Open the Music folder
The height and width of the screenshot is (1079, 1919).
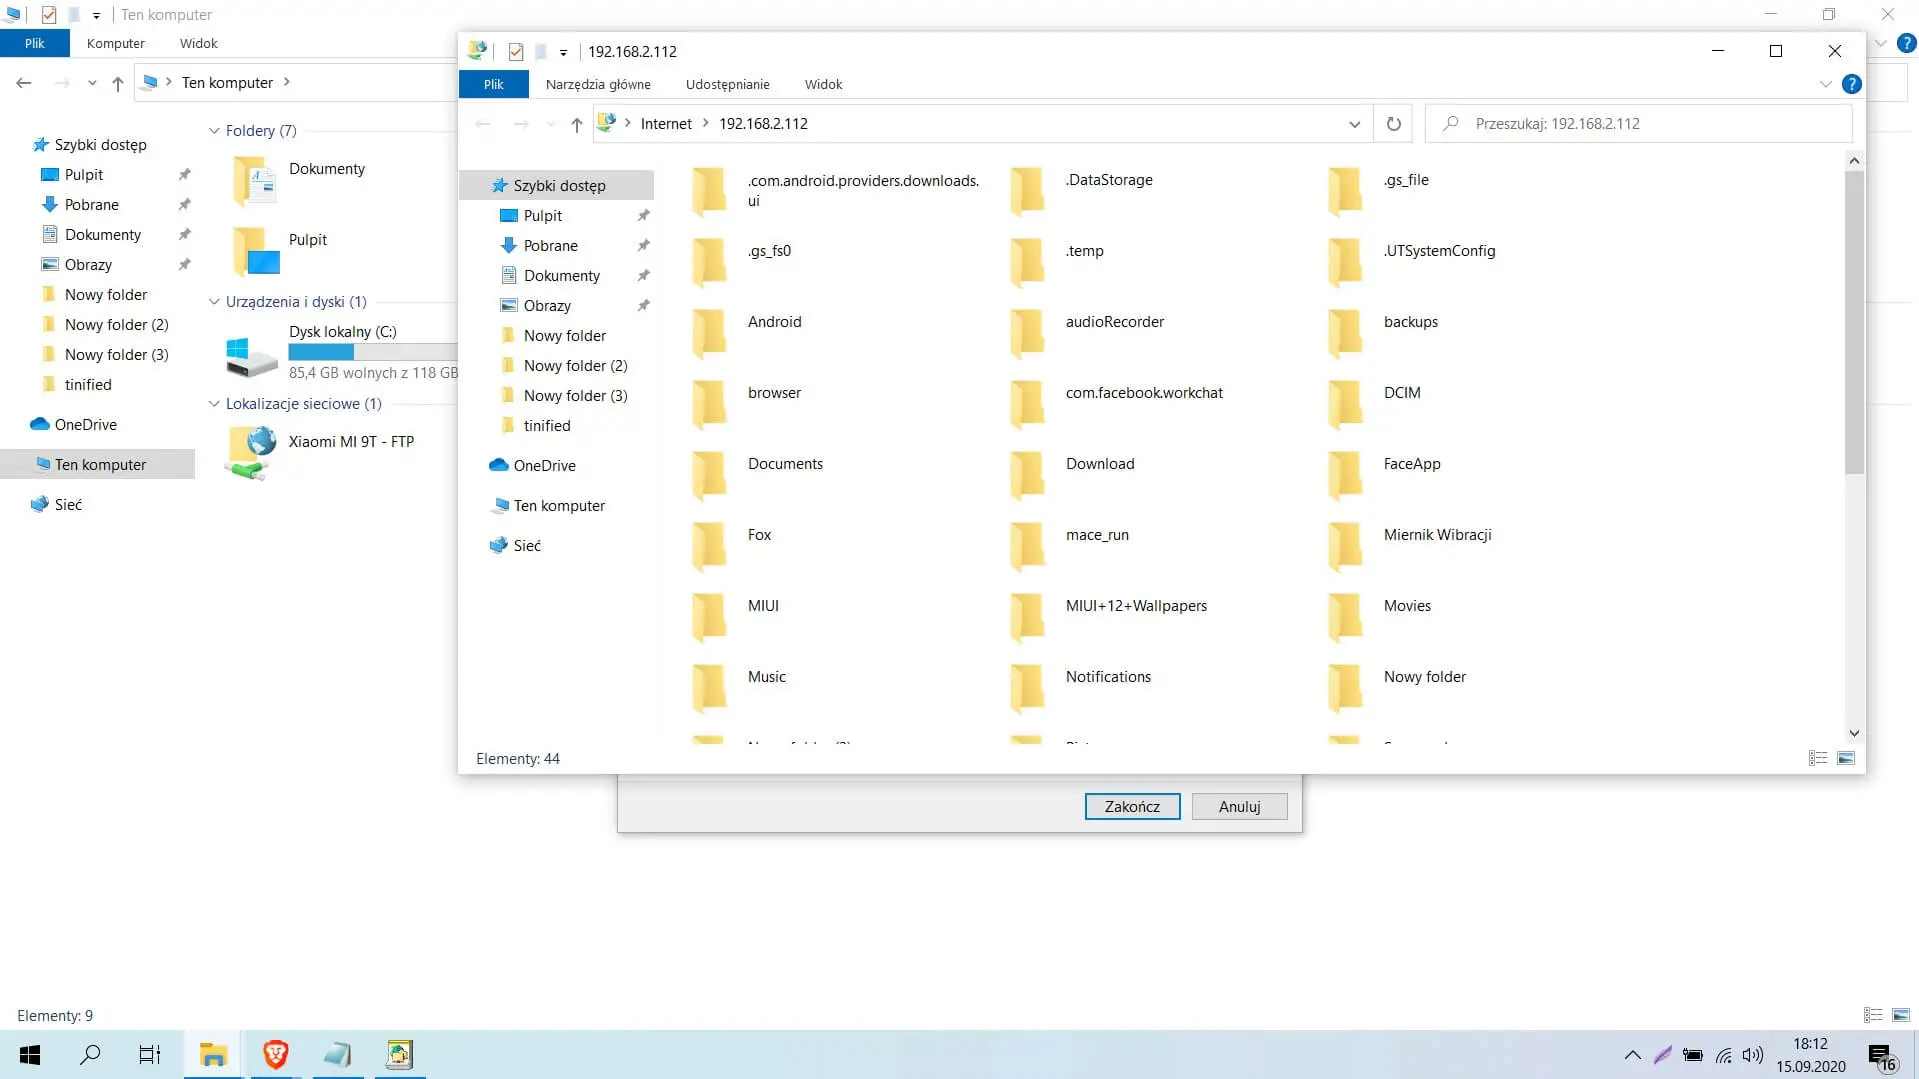pos(766,676)
